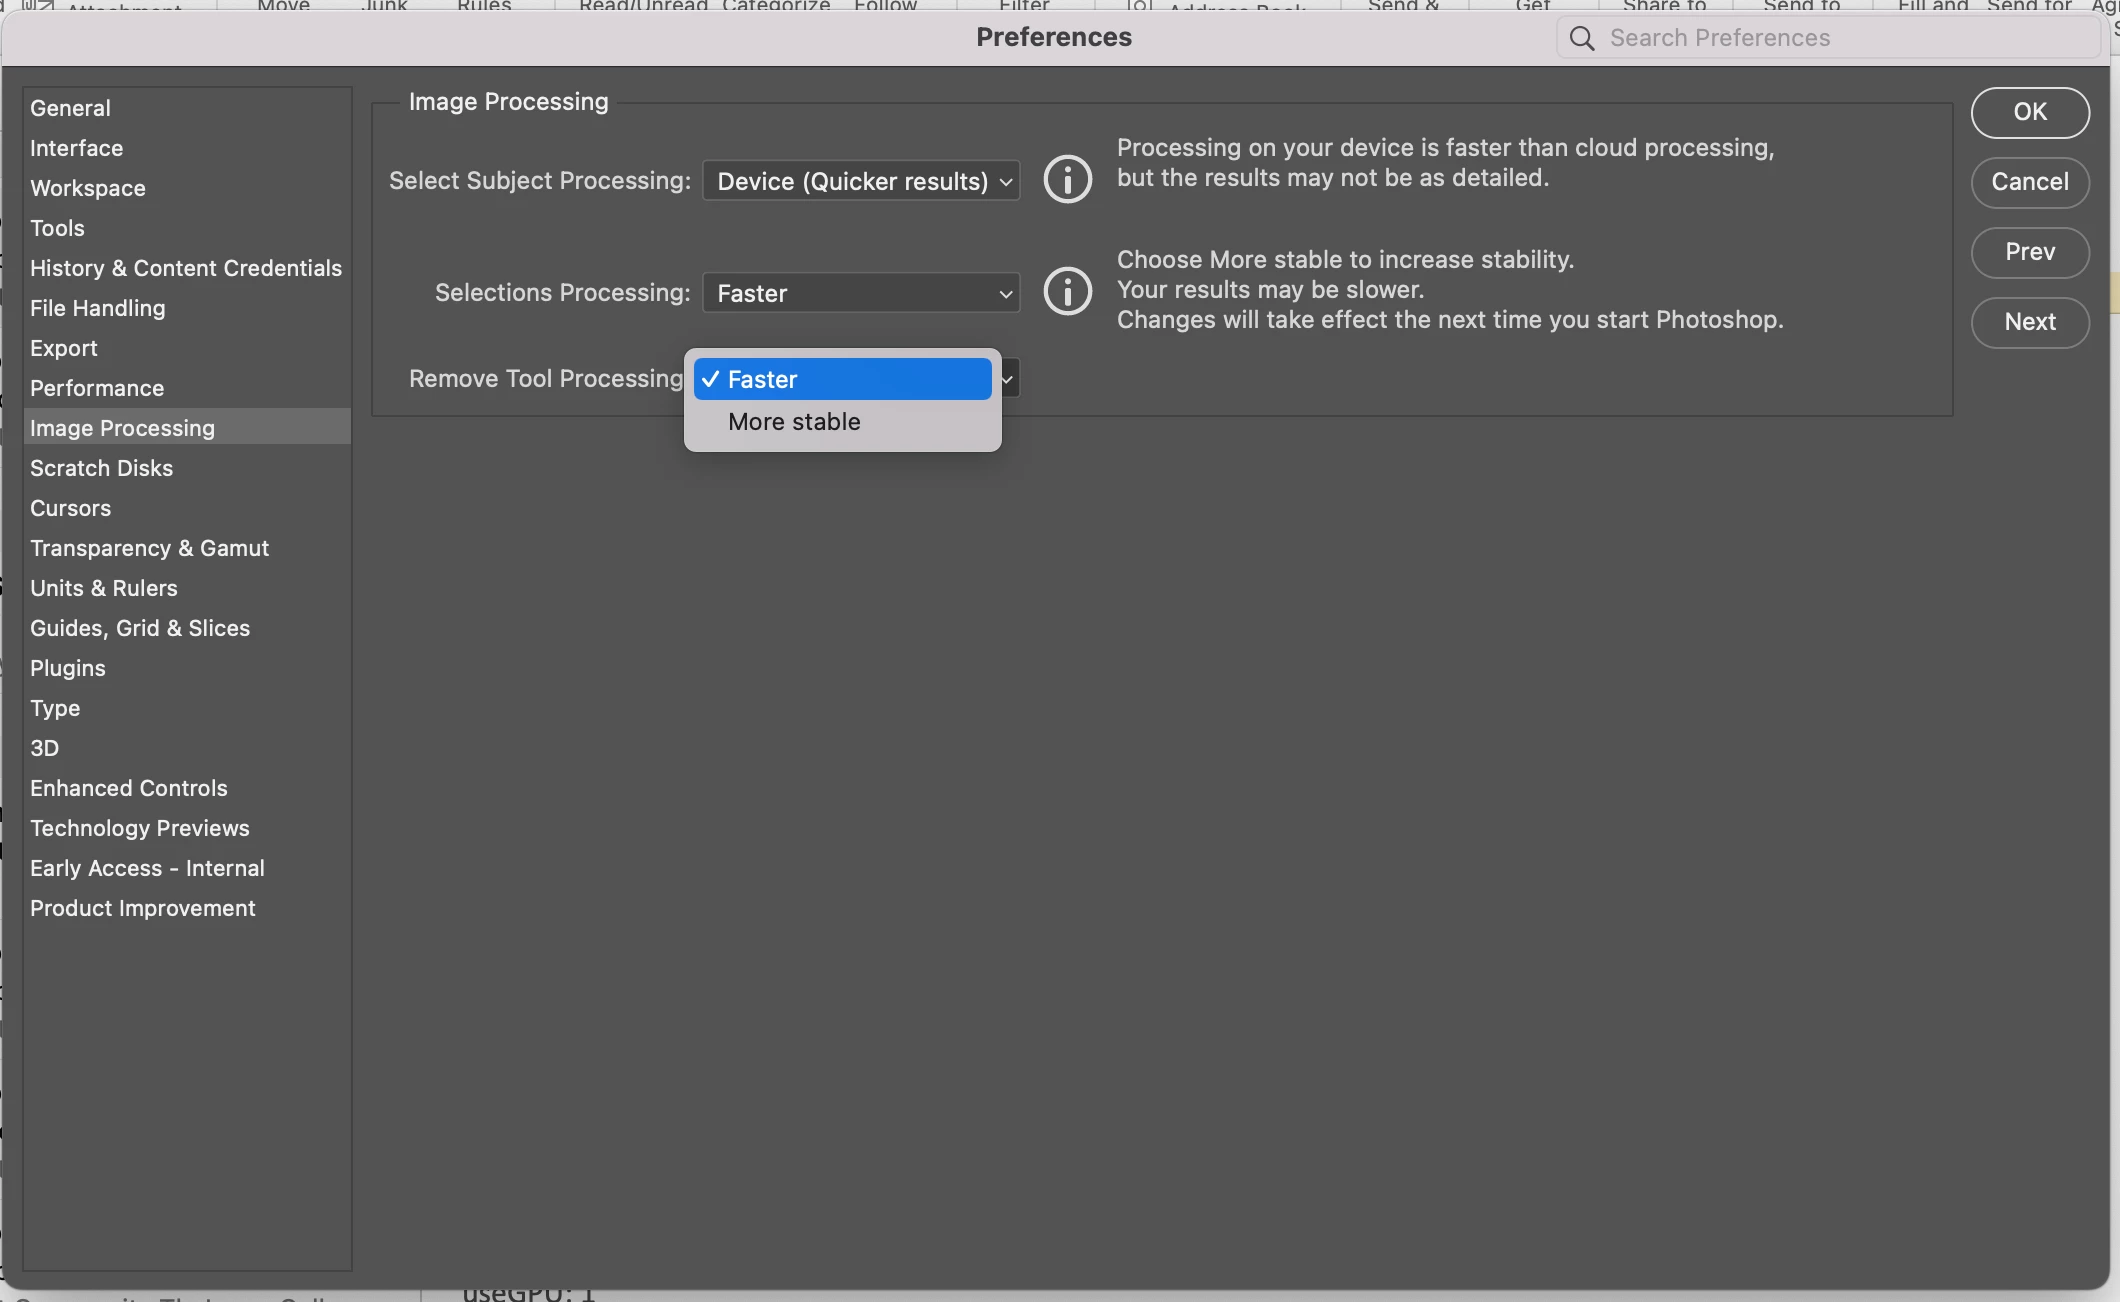This screenshot has height=1302, width=2120.
Task: Open Guides, Grid & Slices settings
Action: [x=140, y=628]
